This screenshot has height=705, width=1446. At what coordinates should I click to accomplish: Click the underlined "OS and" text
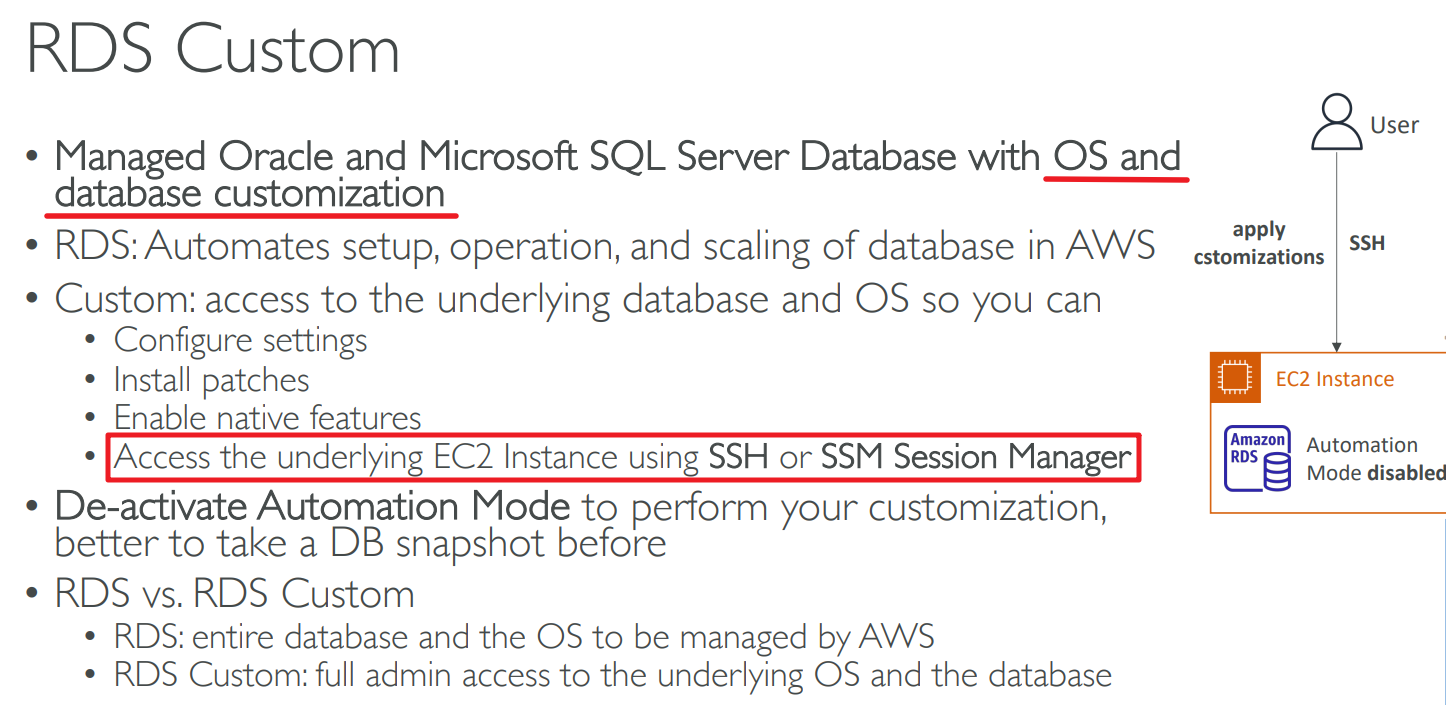[x=1116, y=157]
